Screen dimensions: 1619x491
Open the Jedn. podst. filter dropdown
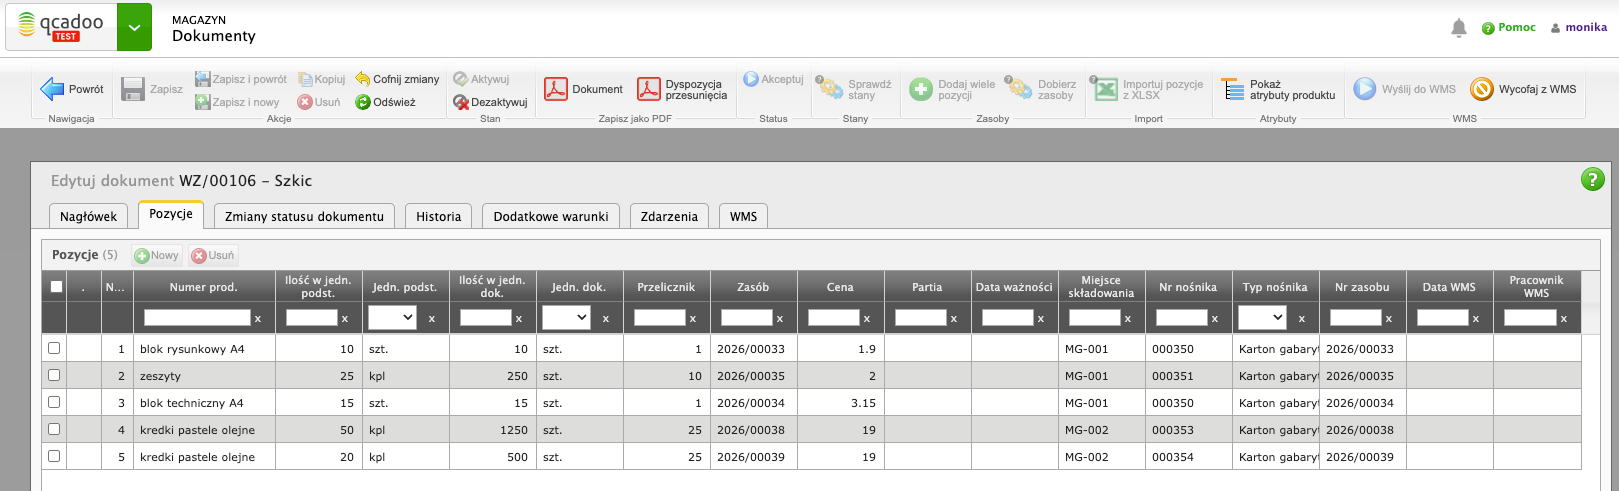point(392,318)
